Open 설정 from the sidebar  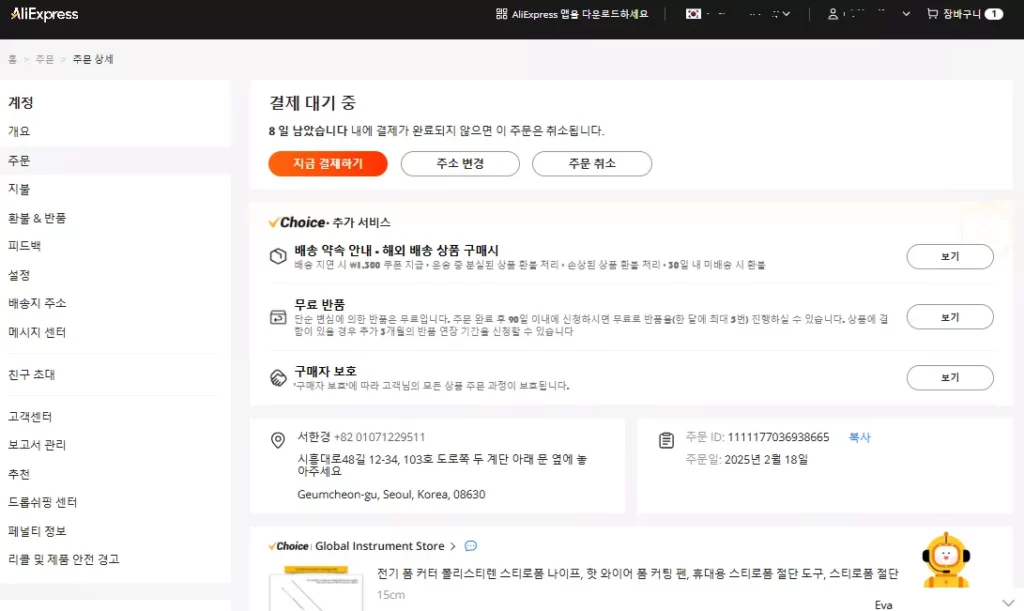pyautogui.click(x=21, y=274)
